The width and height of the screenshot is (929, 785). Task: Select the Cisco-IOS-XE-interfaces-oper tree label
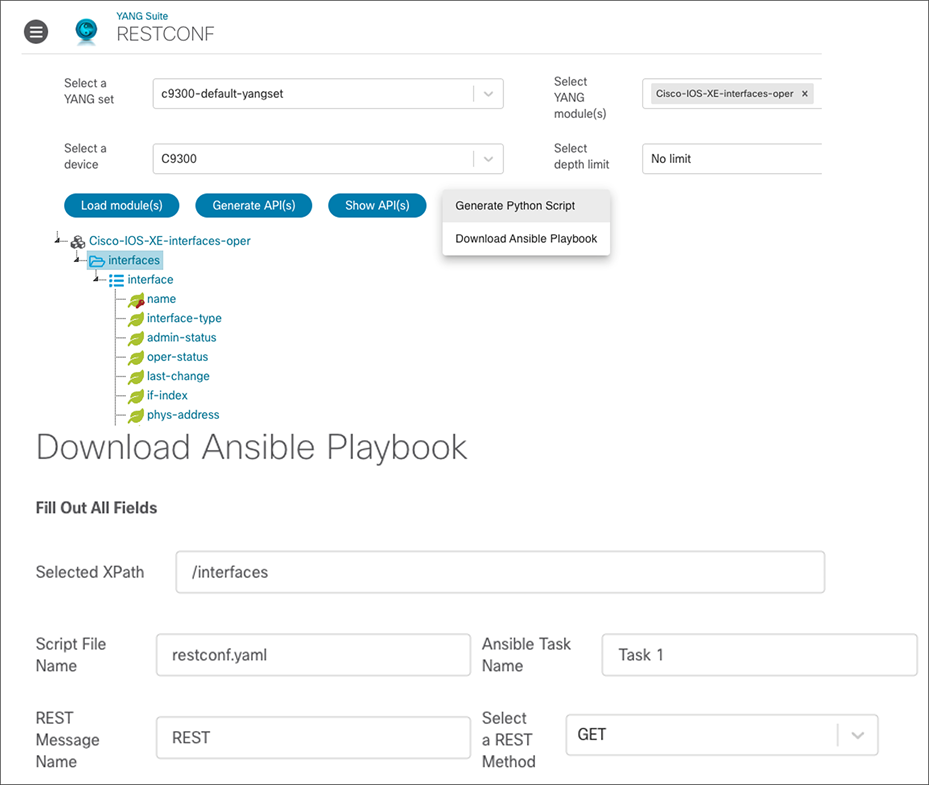tap(169, 241)
